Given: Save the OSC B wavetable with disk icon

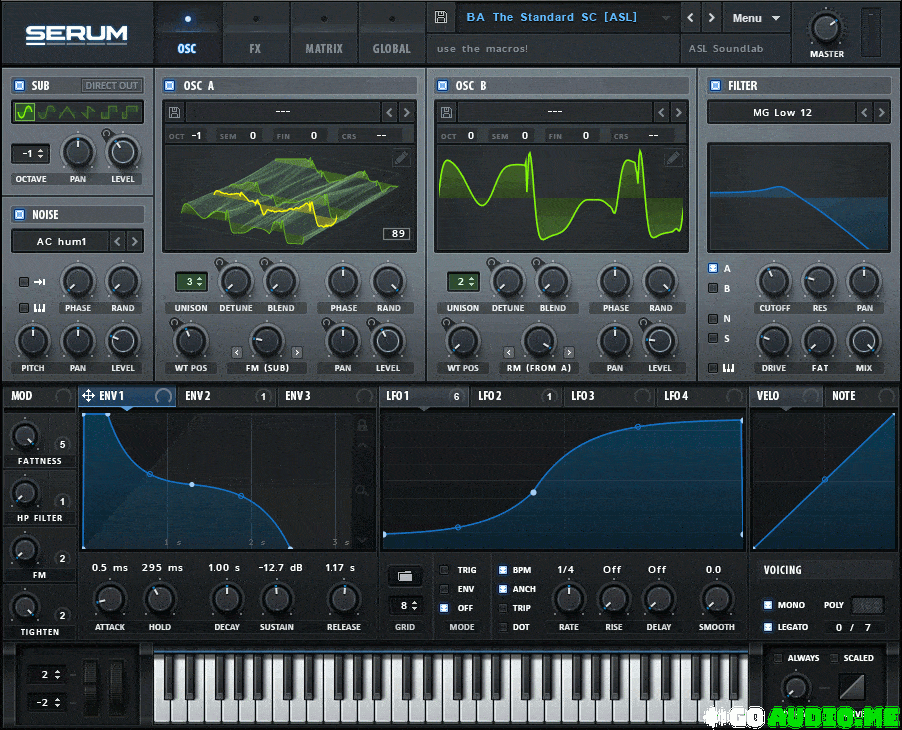Looking at the screenshot, I should (446, 112).
